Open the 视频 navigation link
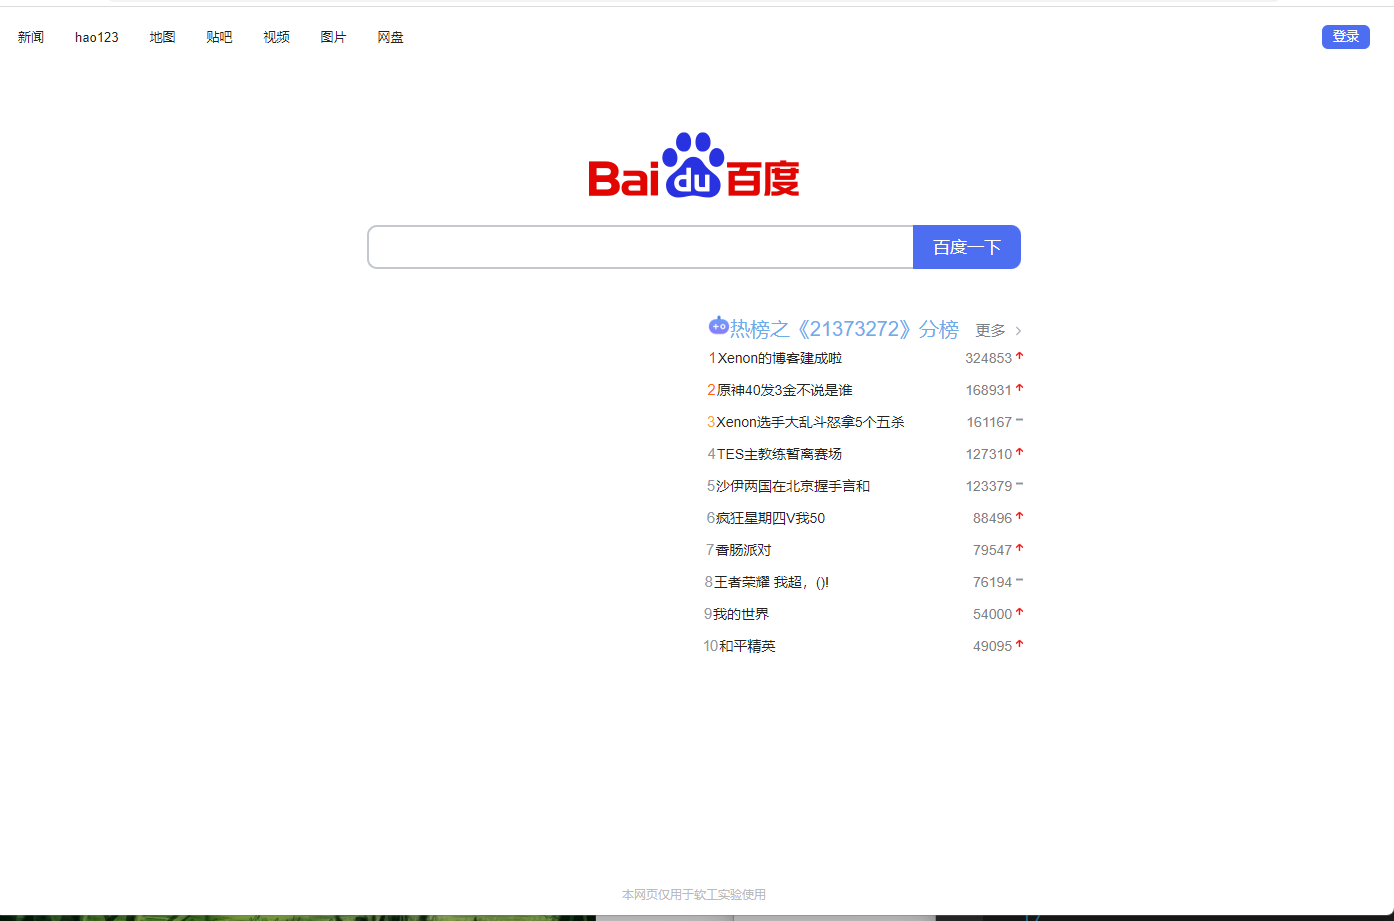The image size is (1394, 921). coord(276,37)
